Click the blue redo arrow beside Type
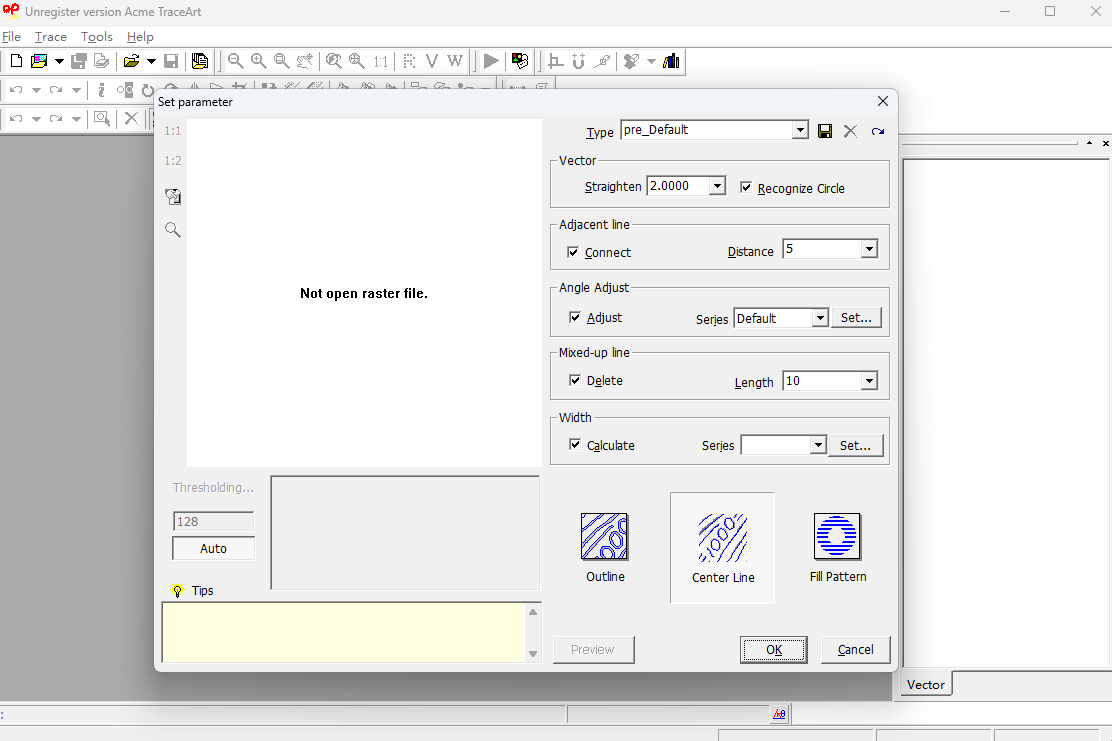Viewport: 1112px width, 741px height. [x=877, y=131]
